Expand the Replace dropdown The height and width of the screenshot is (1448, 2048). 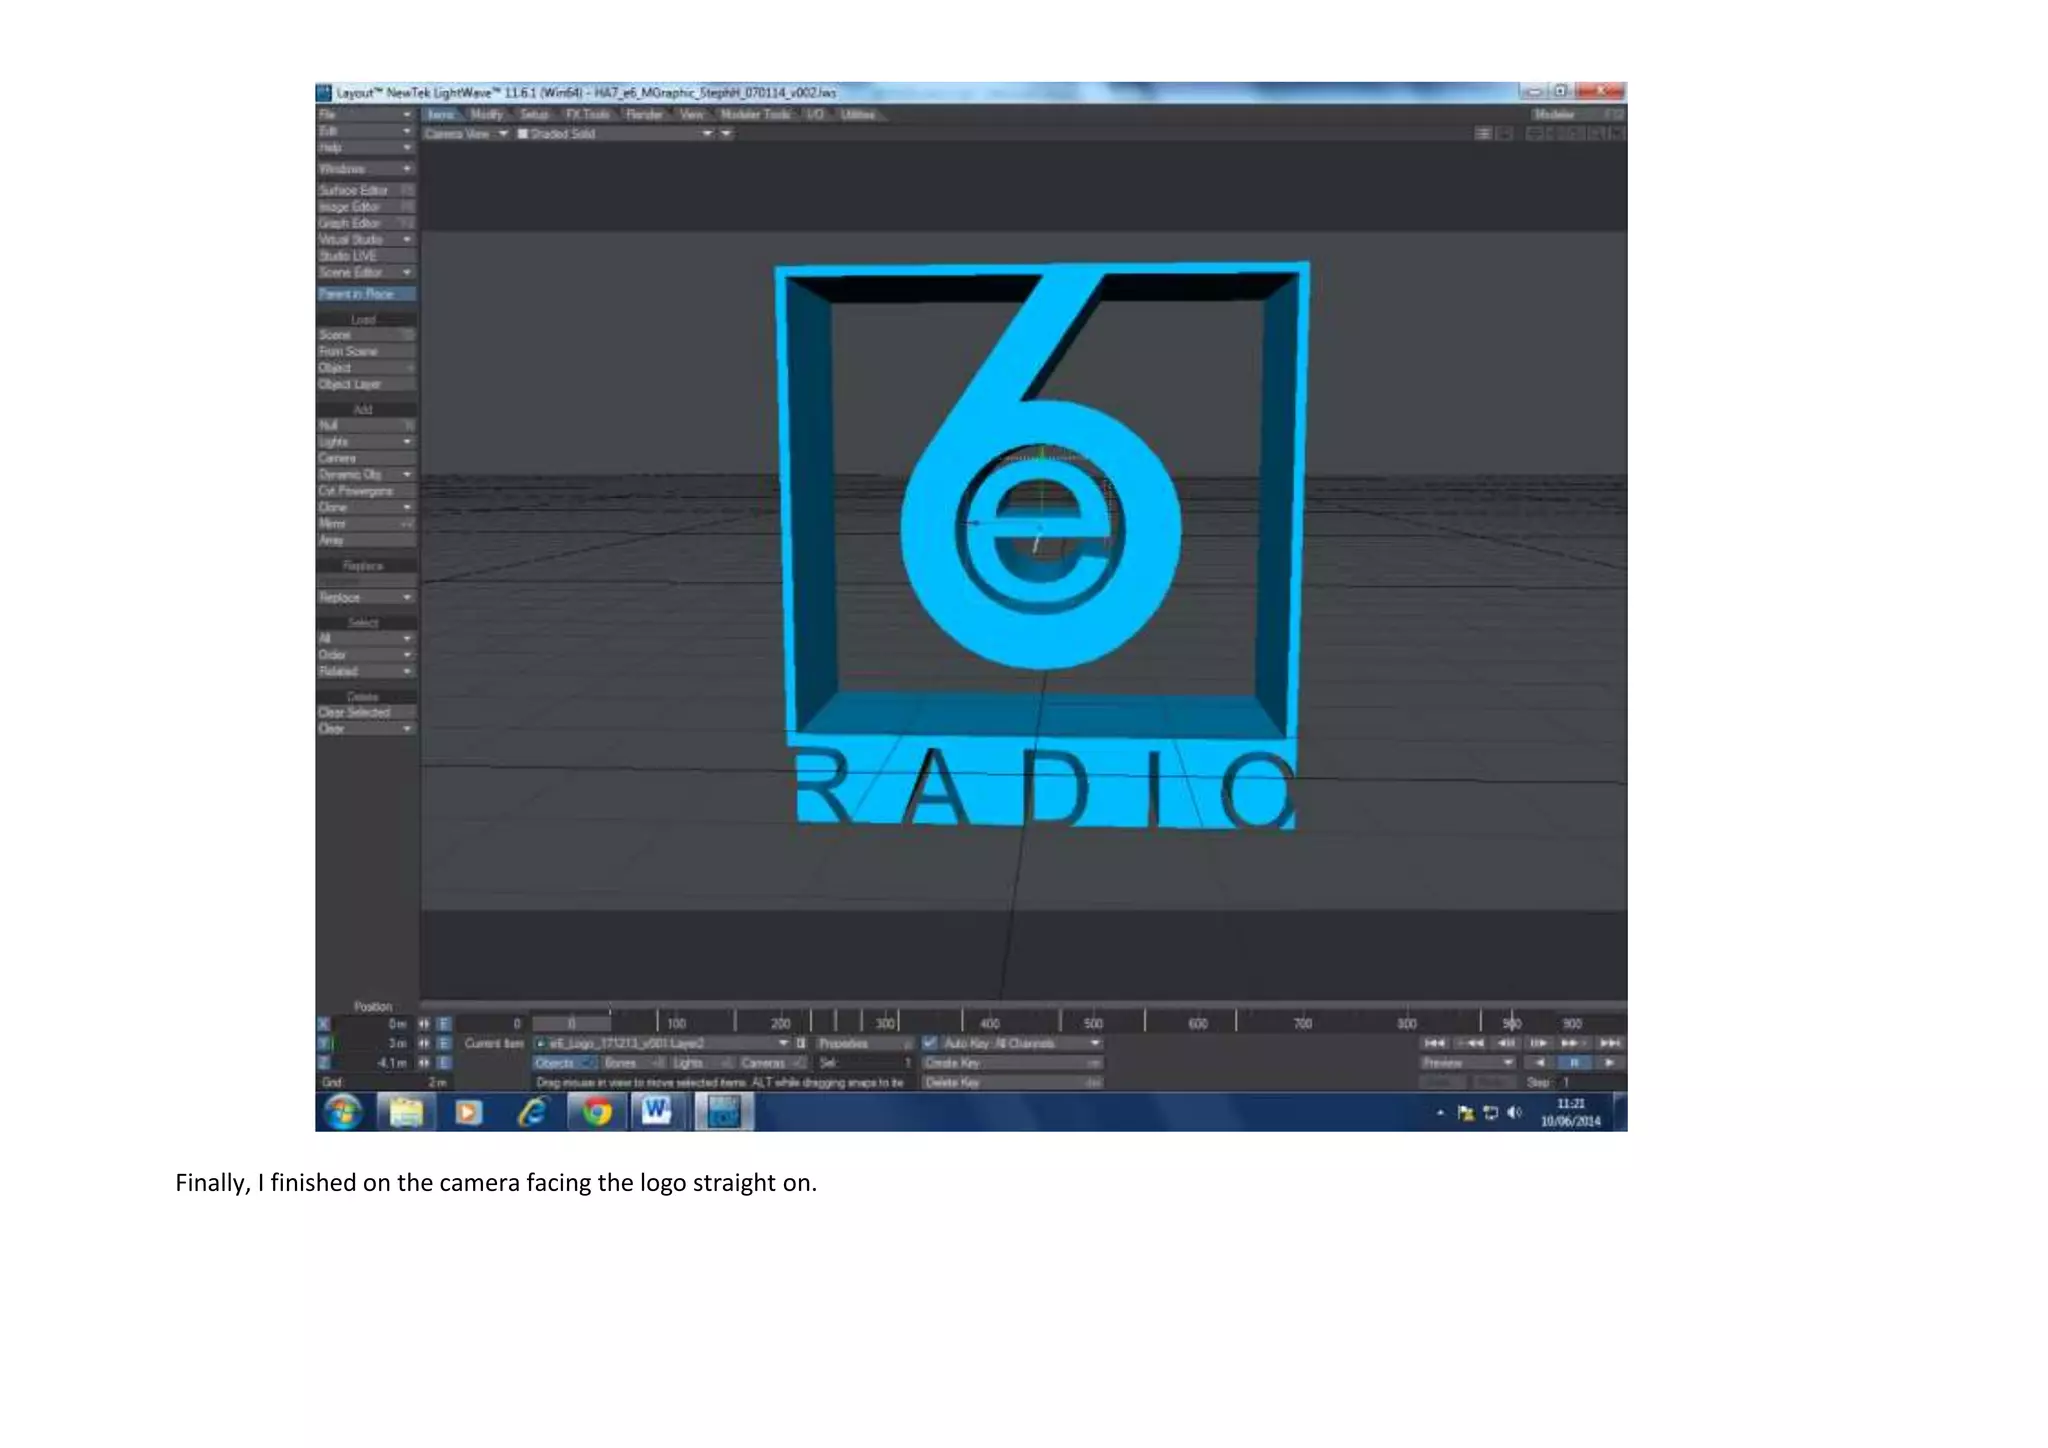[x=365, y=597]
